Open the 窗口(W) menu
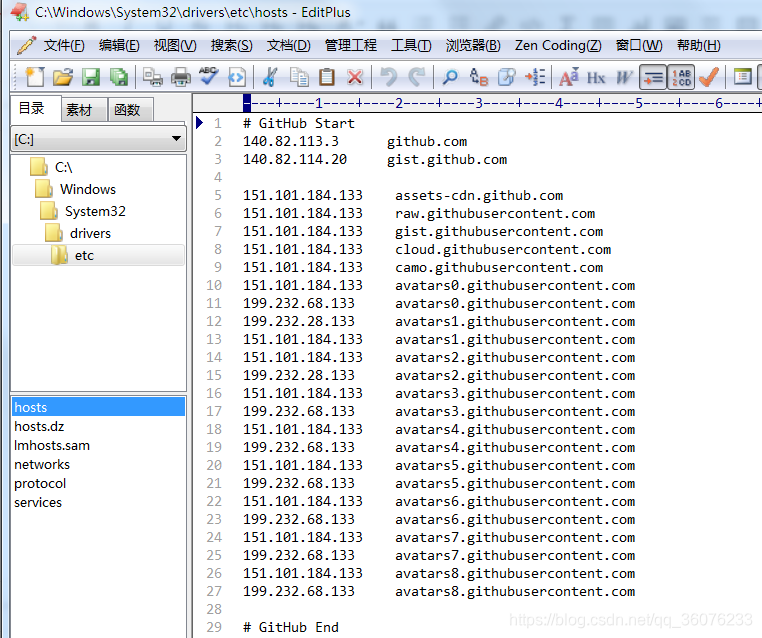The width and height of the screenshot is (762, 638). tap(639, 45)
